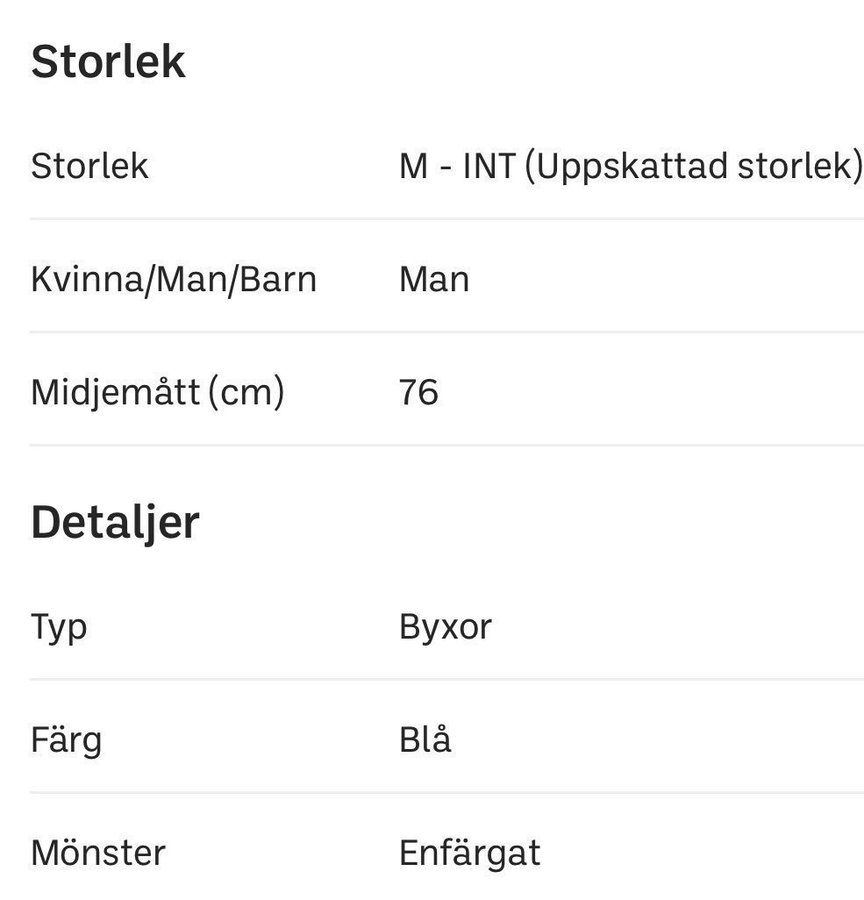Click the size letter "M" value

tap(413, 165)
